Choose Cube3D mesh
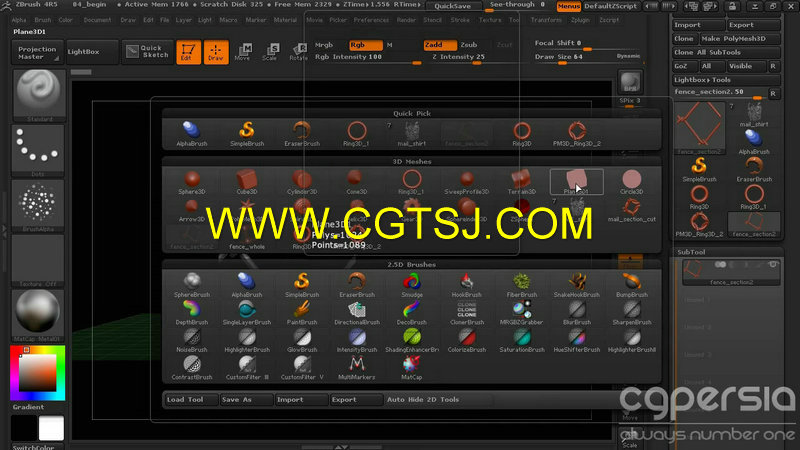Viewport: 800px width, 450px height. (x=247, y=182)
